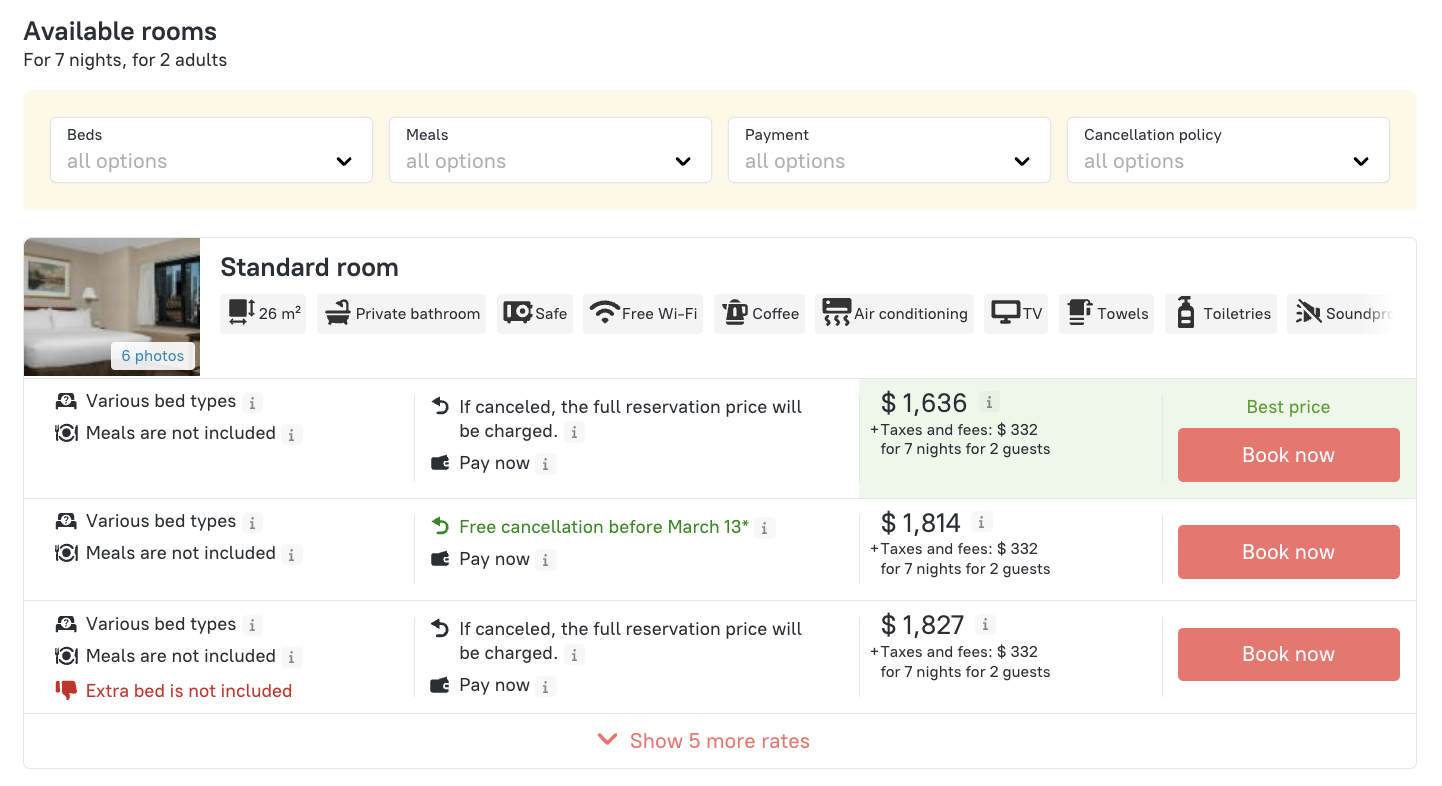1442x786 pixels.
Task: Book the $1,636 best price rate
Action: pos(1288,455)
